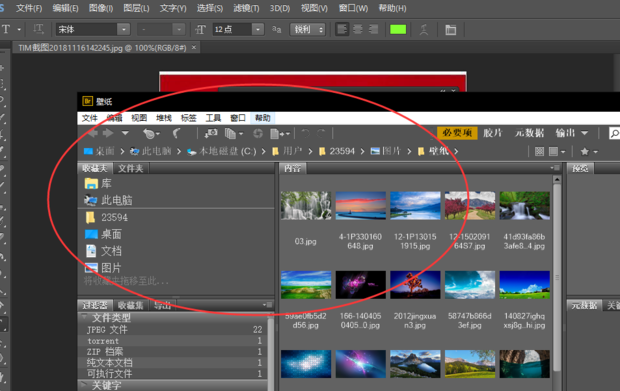Open Photoshop 滤镜(T) menu
Image resolution: width=620 pixels, height=391 pixels.
pos(246,8)
